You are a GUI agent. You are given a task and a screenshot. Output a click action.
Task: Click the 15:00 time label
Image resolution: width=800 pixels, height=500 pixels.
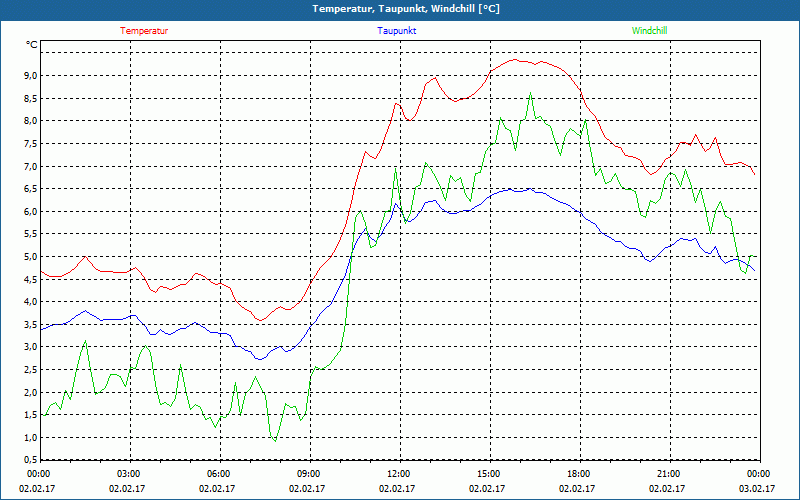(490, 474)
